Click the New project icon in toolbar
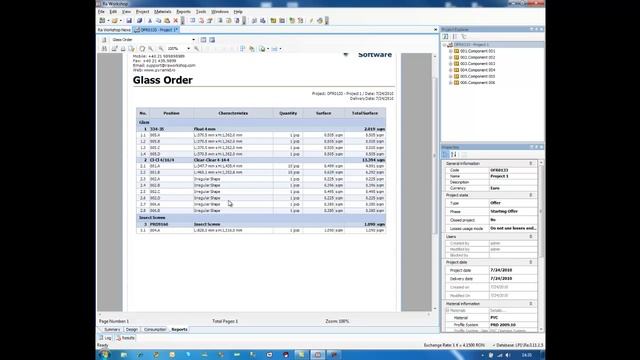The width and height of the screenshot is (640, 360). point(102,21)
